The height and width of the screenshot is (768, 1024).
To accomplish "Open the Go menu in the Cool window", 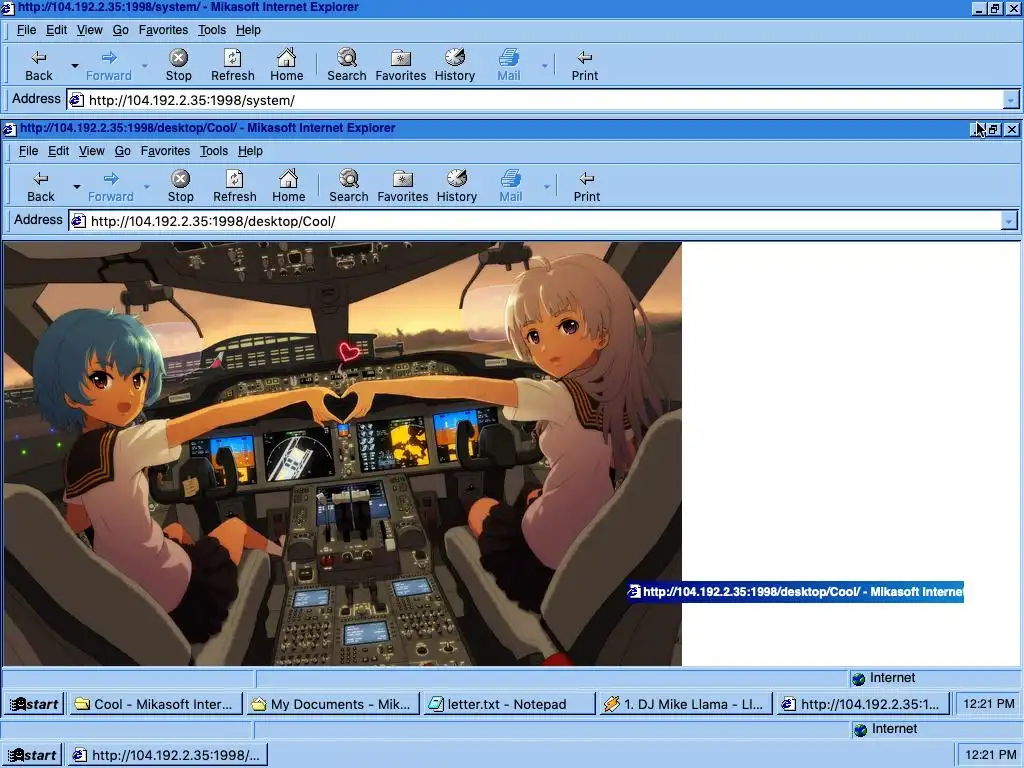I will 123,151.
